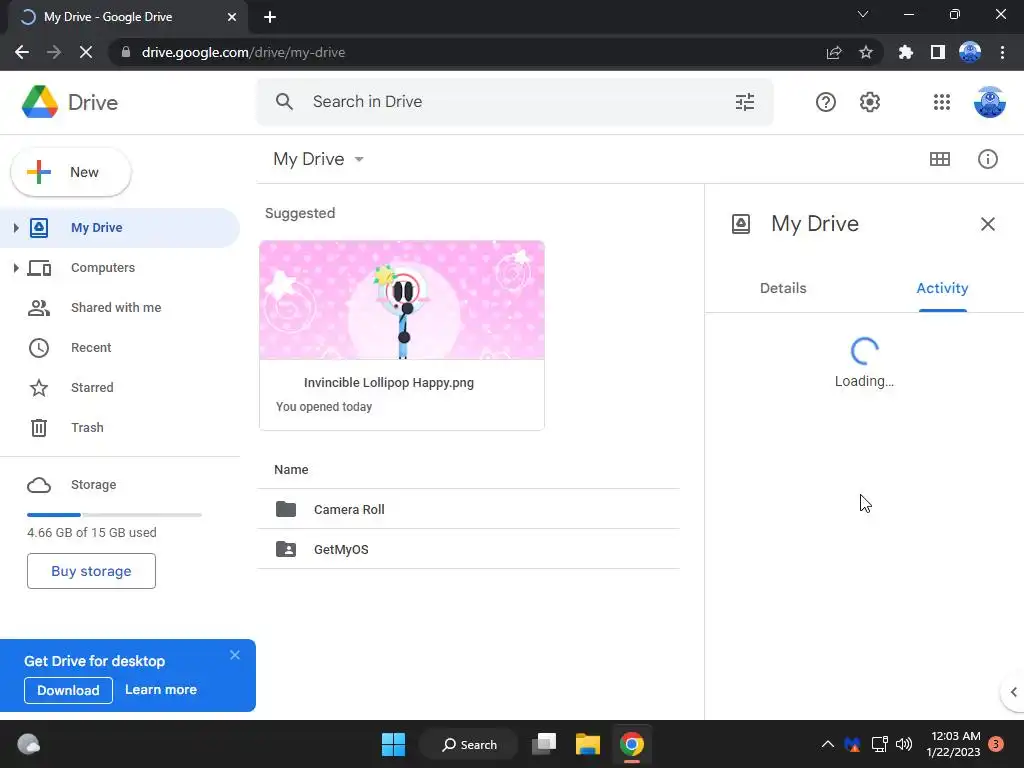The image size is (1024, 768).
Task: Click Download for Drive desktop
Action: [x=69, y=690]
